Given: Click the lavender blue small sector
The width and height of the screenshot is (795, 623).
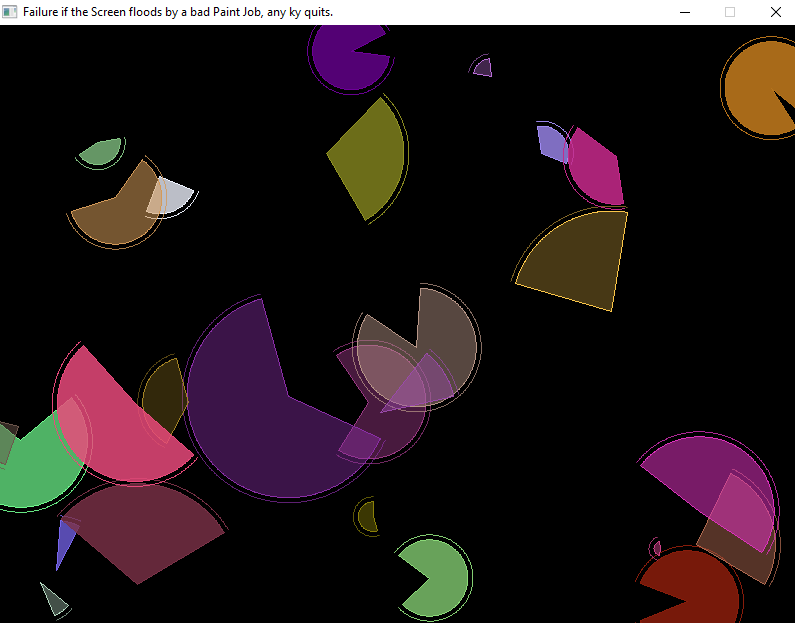Looking at the screenshot, I should 551,142.
